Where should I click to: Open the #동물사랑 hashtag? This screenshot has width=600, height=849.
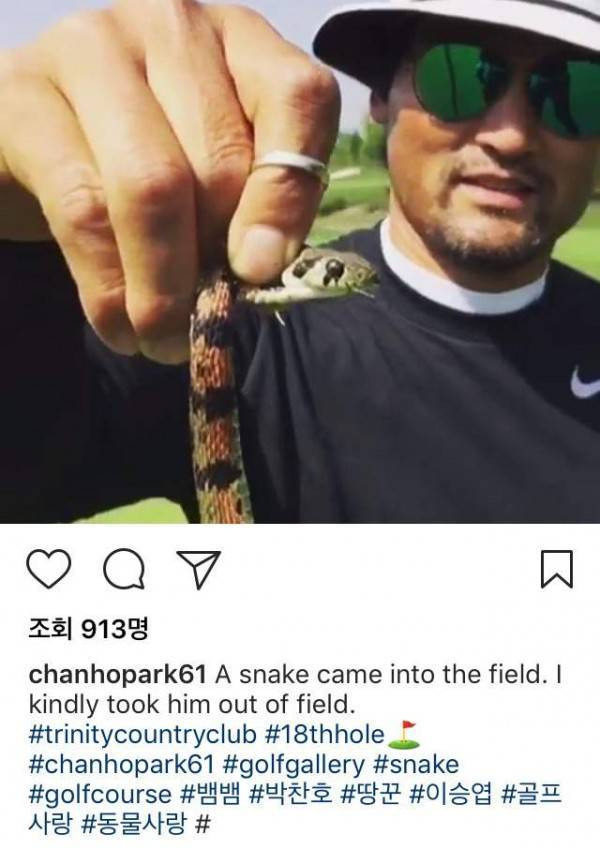[133, 825]
